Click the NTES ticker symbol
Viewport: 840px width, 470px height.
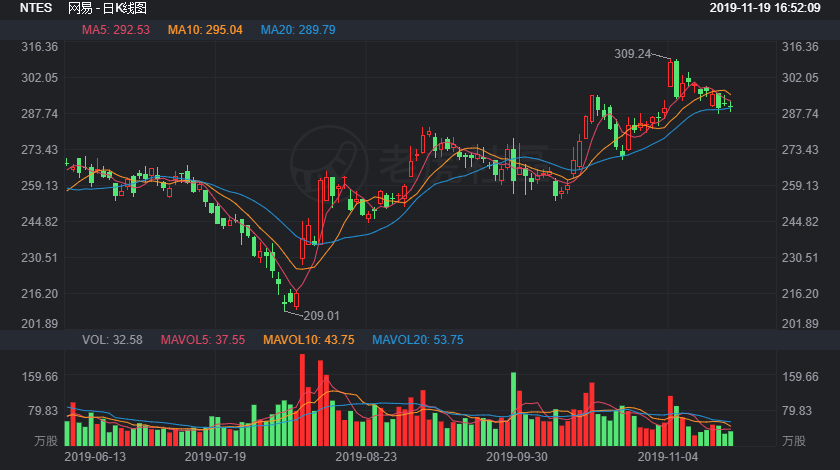(35, 8)
